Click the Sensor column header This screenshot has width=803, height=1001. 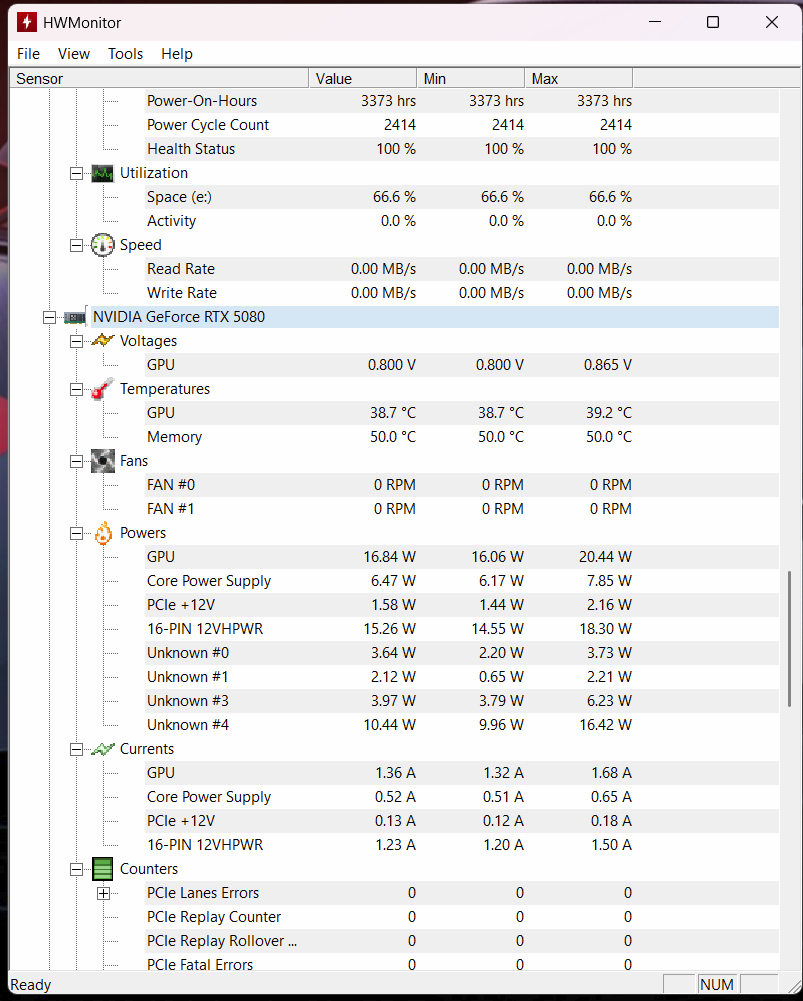pyautogui.click(x=159, y=79)
